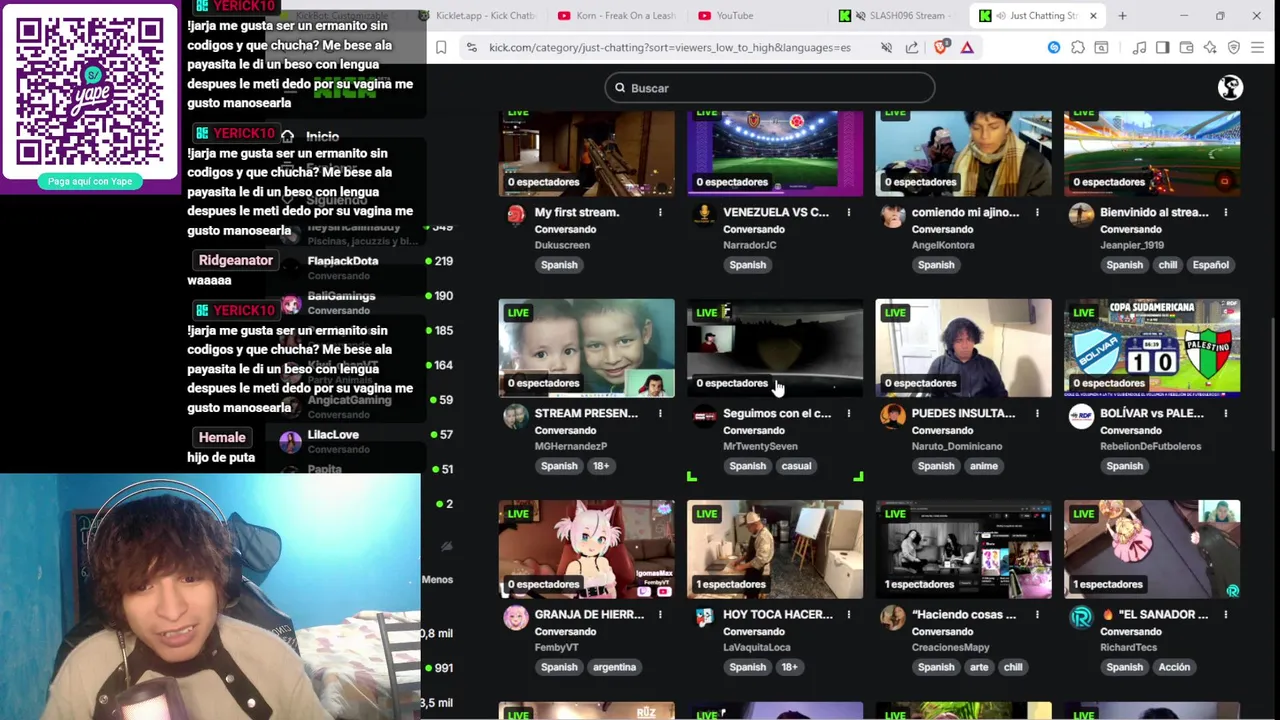Open the Brave Wallet icon
This screenshot has width=1280, height=720.
(x=1186, y=47)
